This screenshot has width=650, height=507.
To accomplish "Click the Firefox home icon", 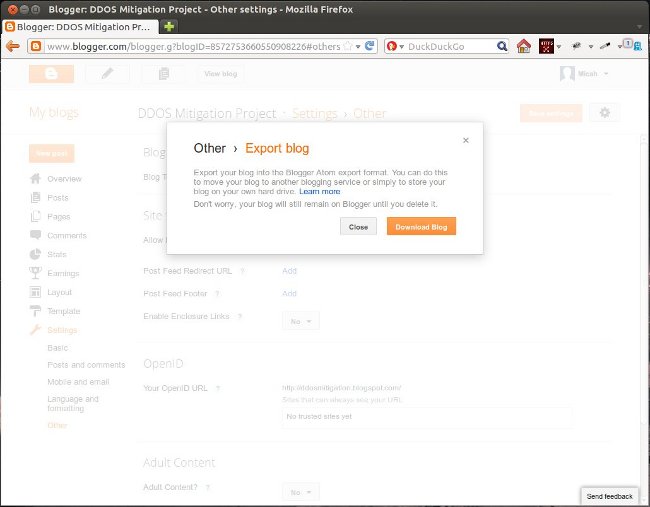I will 524,46.
